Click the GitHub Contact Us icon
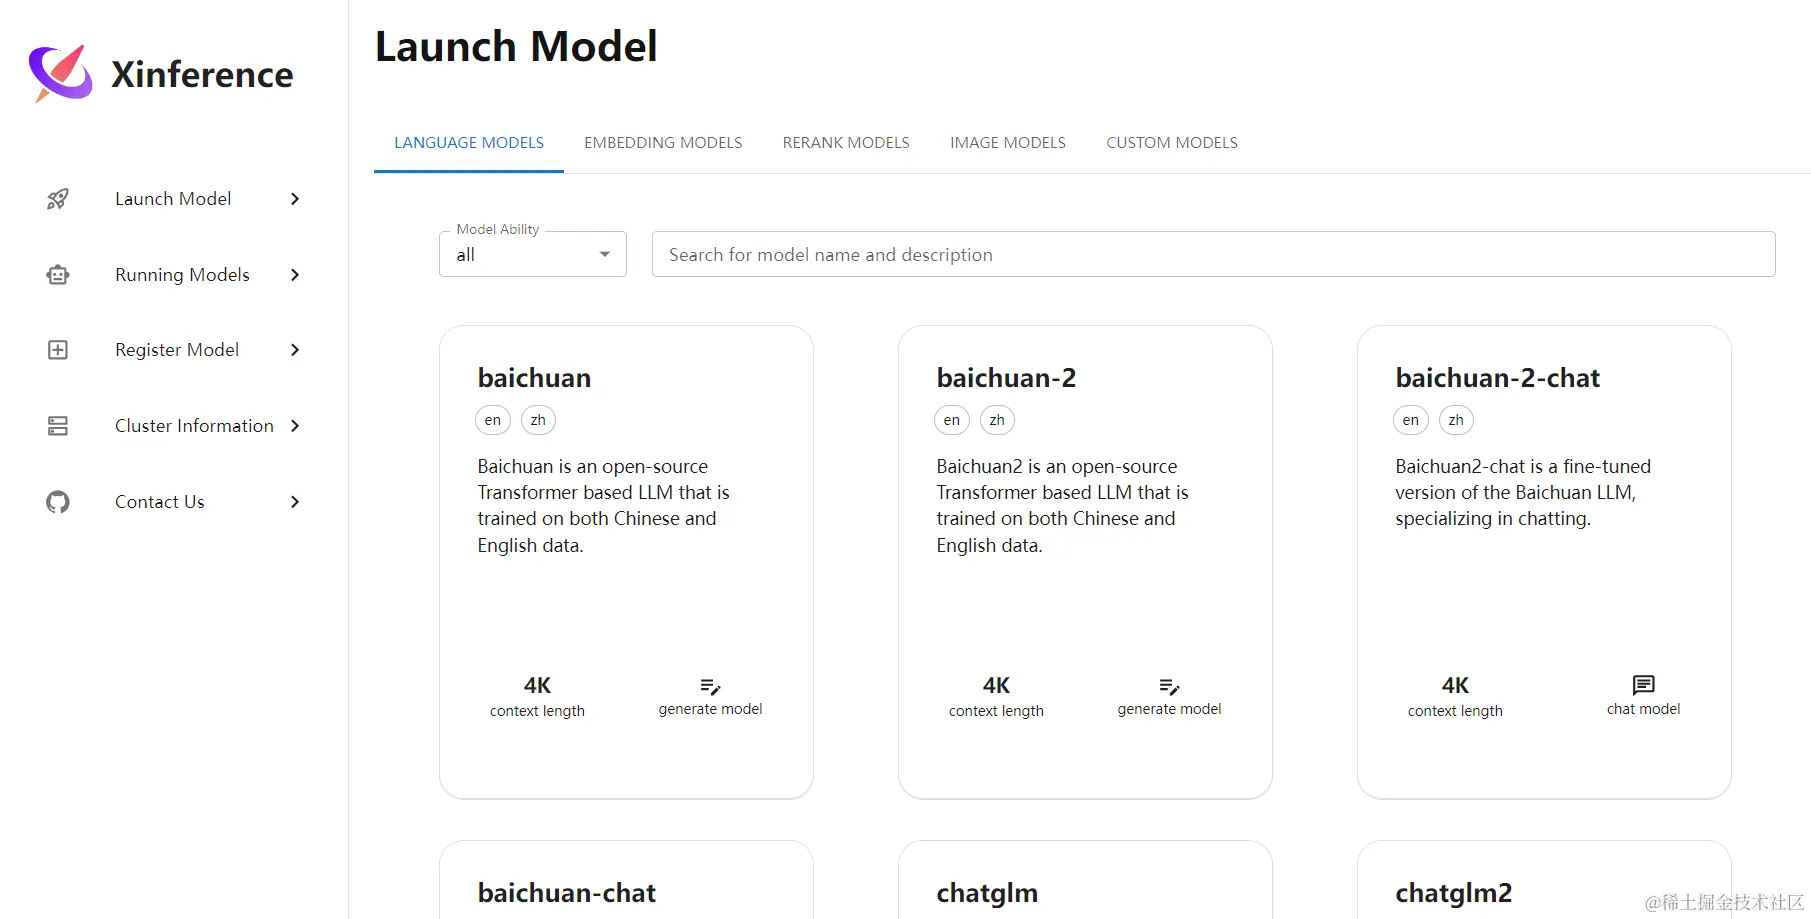Viewport: 1811px width, 919px height. 58,502
